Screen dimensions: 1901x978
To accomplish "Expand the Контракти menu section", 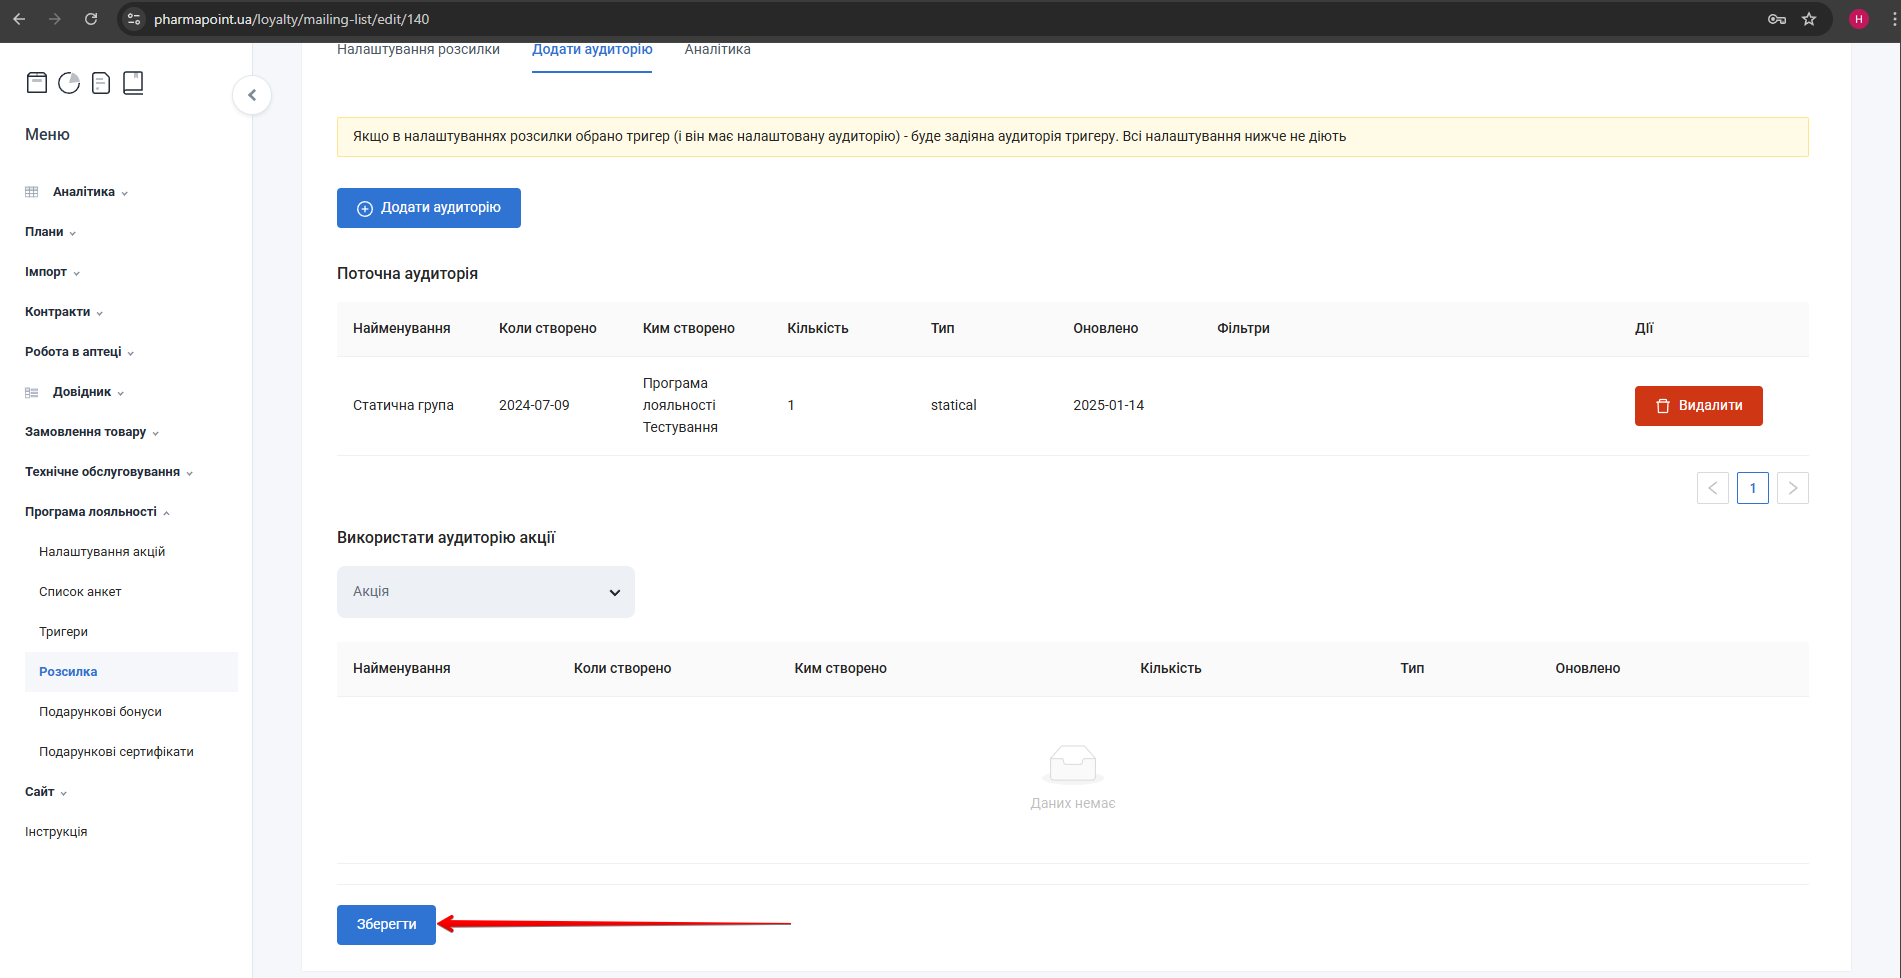I will coord(64,312).
